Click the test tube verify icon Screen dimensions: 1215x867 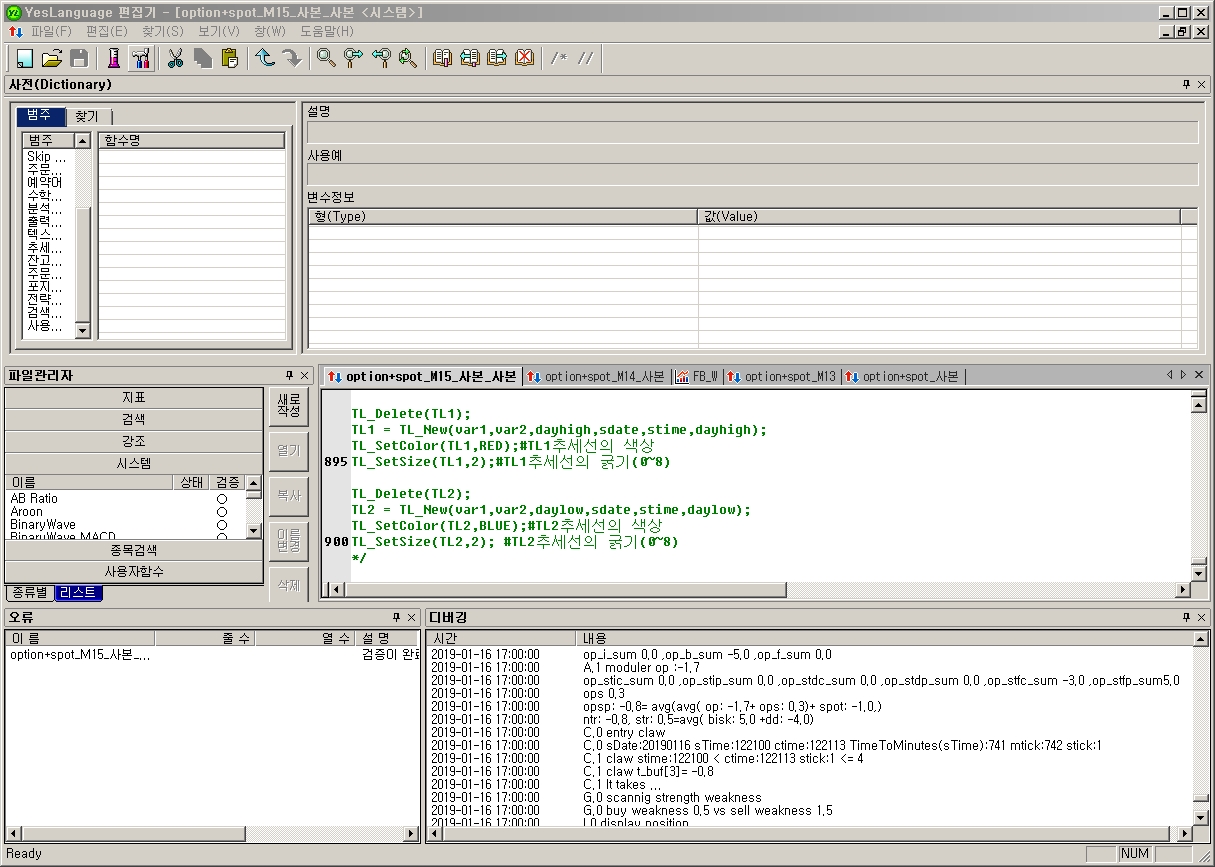[x=113, y=58]
